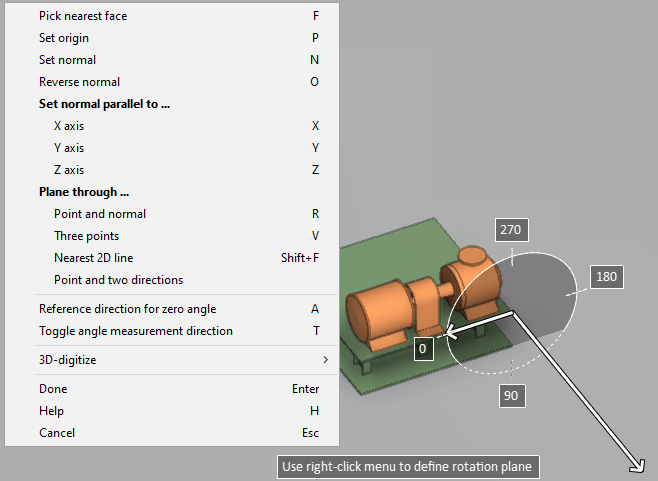This screenshot has height=481, width=658.
Task: Toggle angle measurement direction
Action: click(x=135, y=331)
